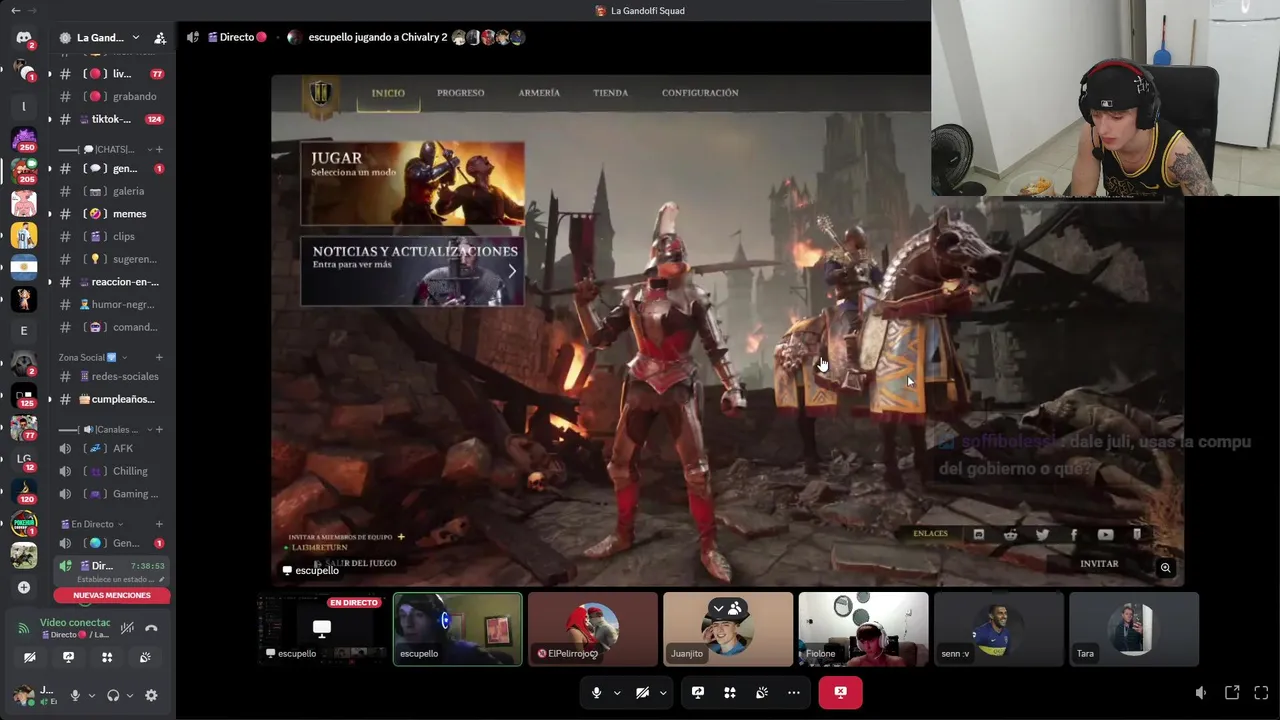This screenshot has height=720, width=1280.
Task: Select Juanjito participant tile
Action: click(x=728, y=628)
